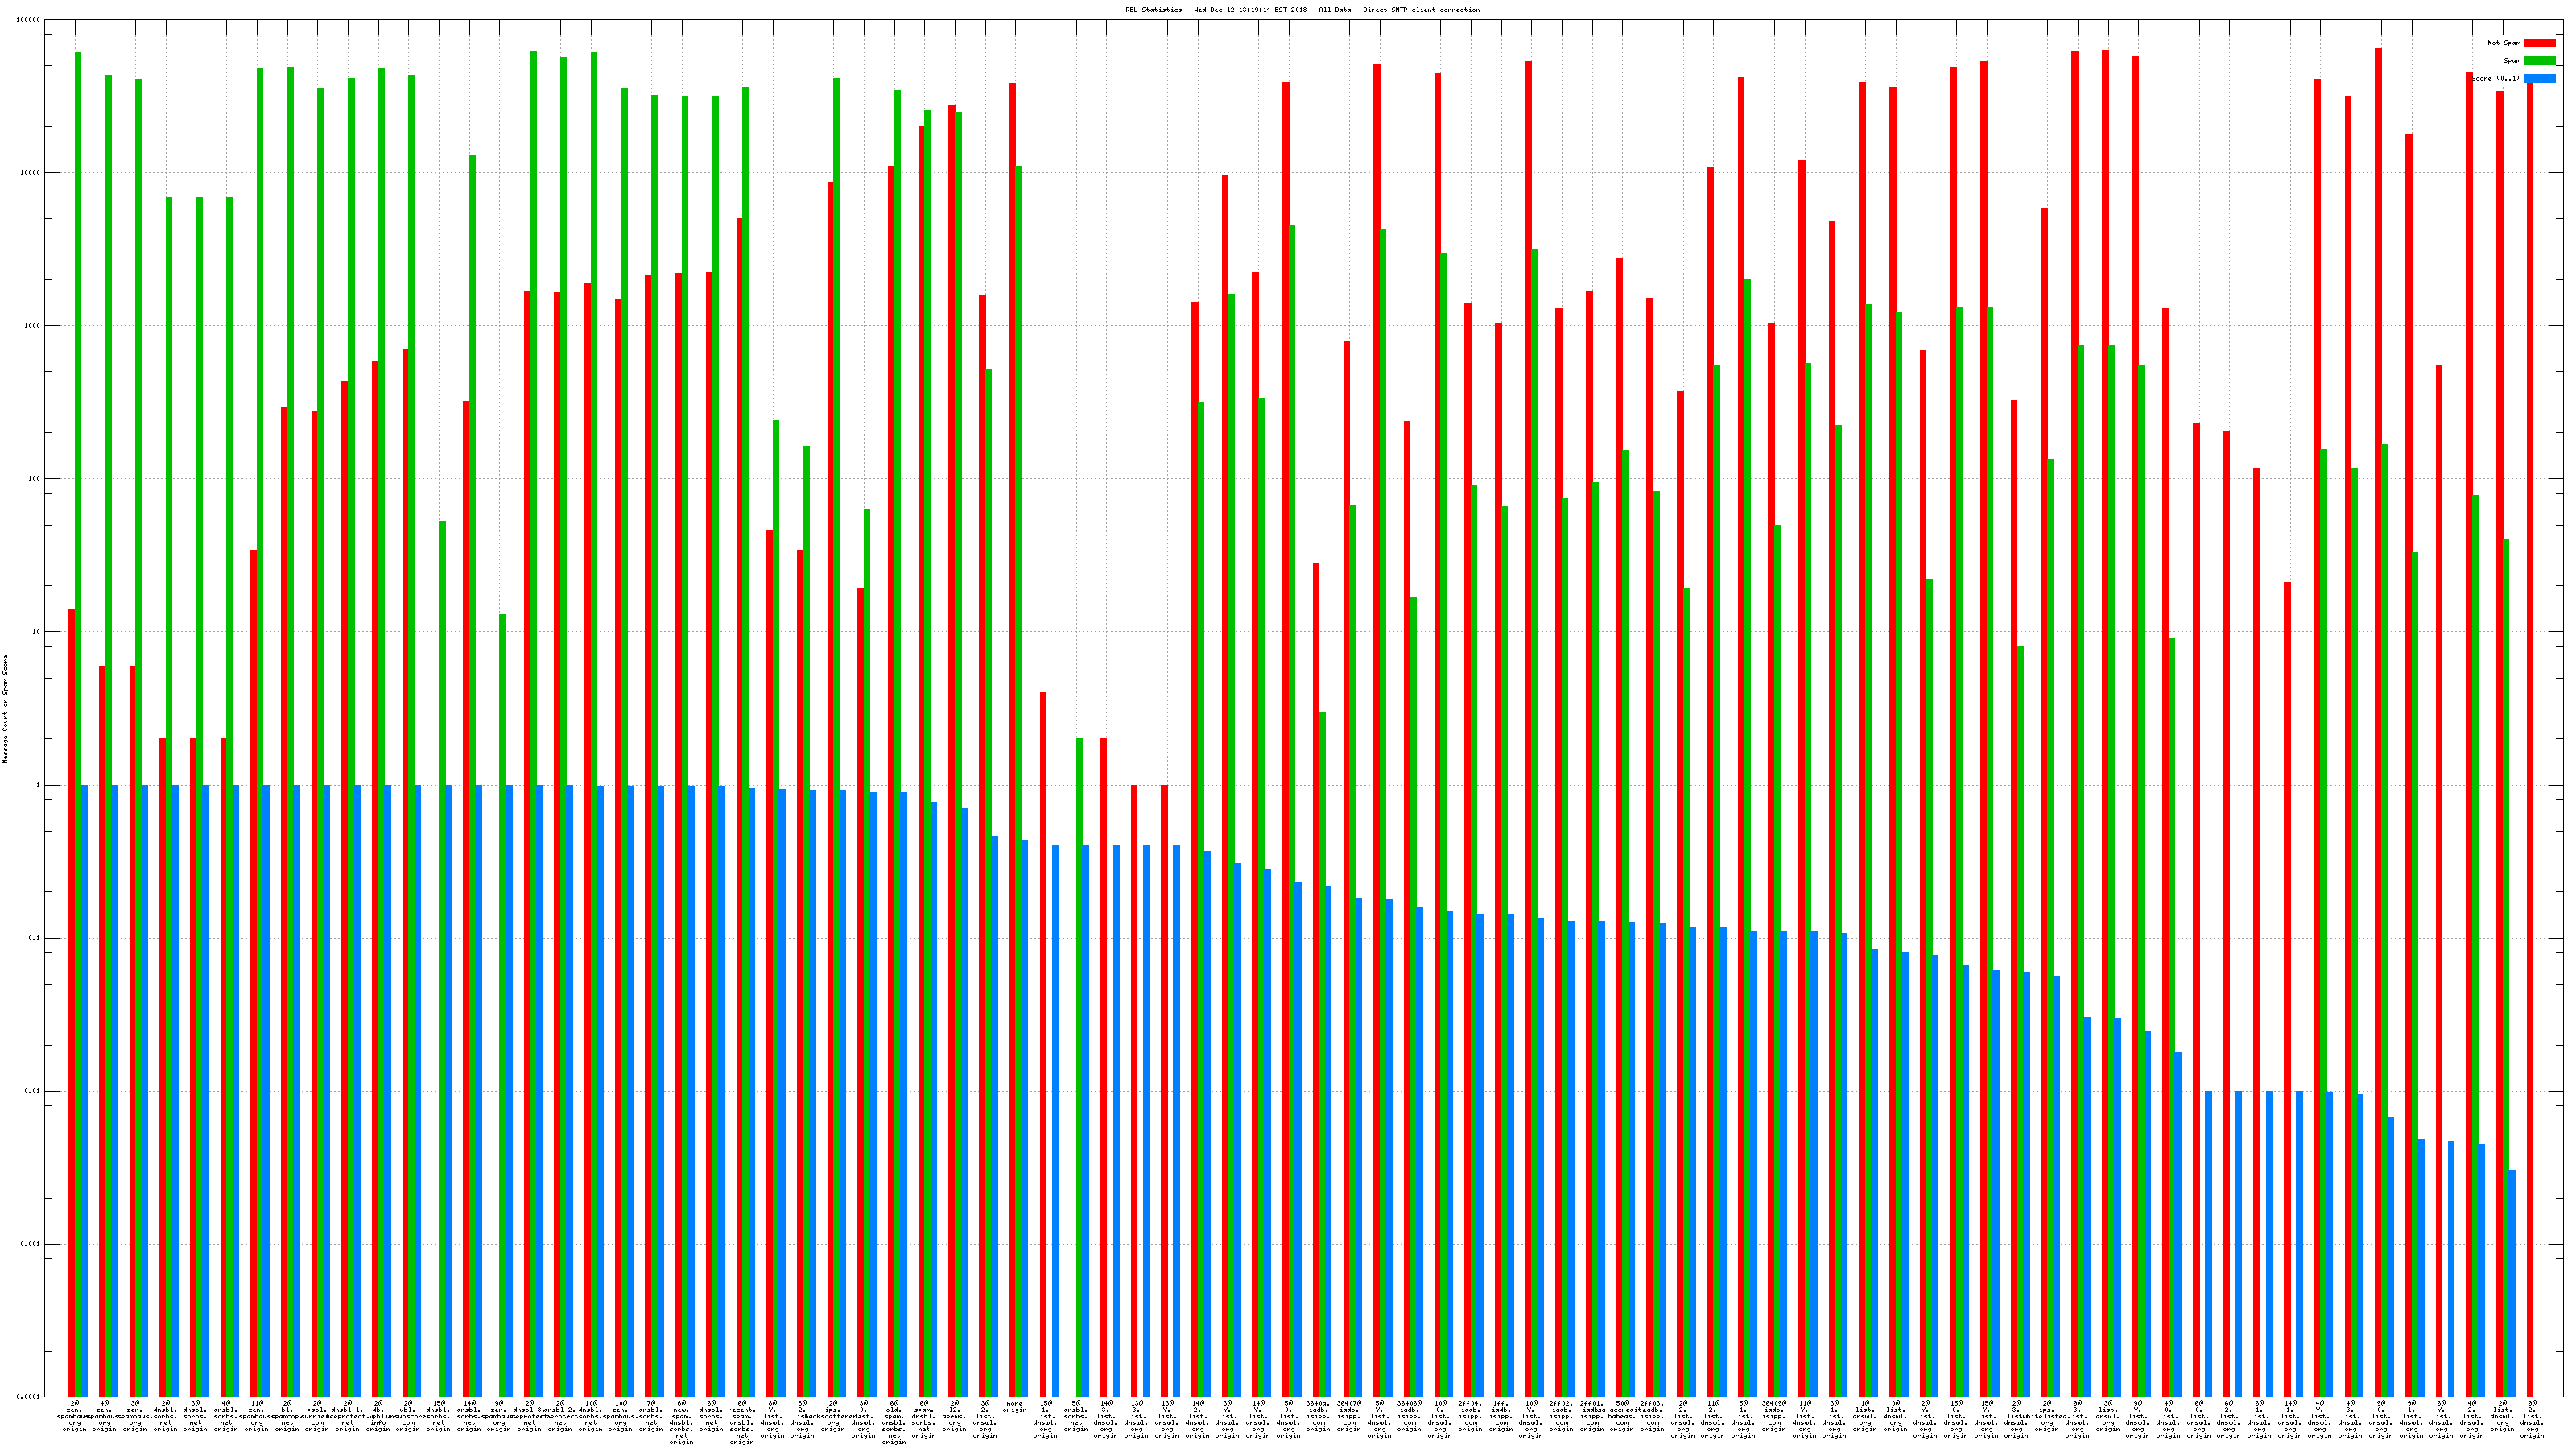Screen dimensions: 2576x1449
Task: Select the 1000 y-axis tick label
Action: coord(33,326)
